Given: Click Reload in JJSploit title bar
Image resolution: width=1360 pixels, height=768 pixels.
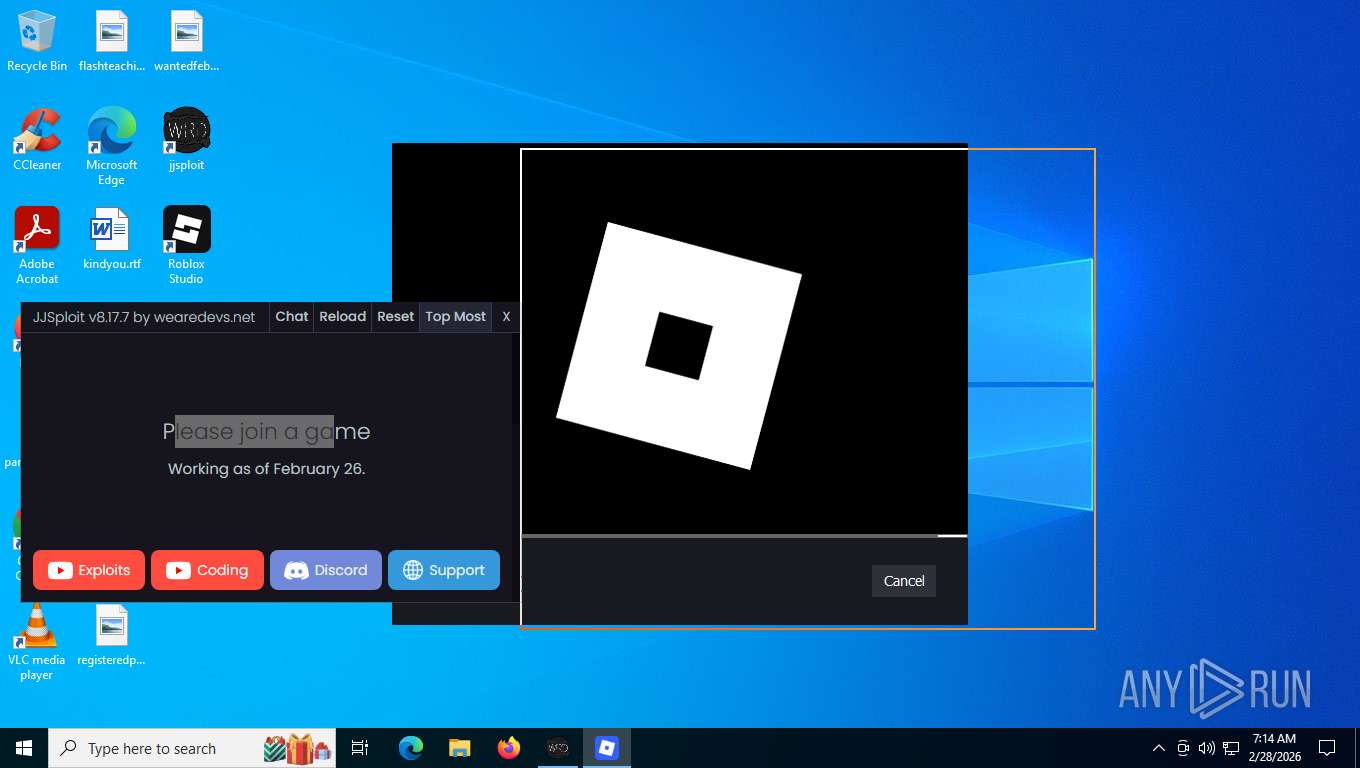Looking at the screenshot, I should (343, 316).
